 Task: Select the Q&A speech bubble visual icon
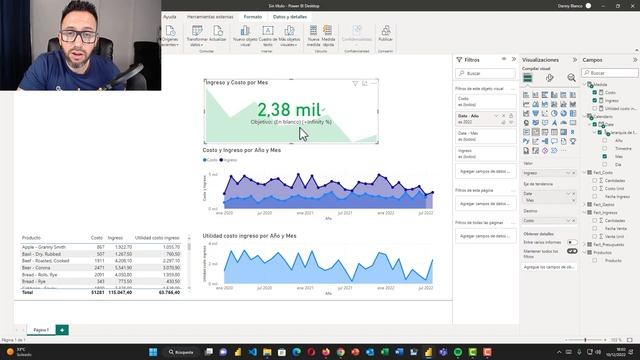coord(554,141)
